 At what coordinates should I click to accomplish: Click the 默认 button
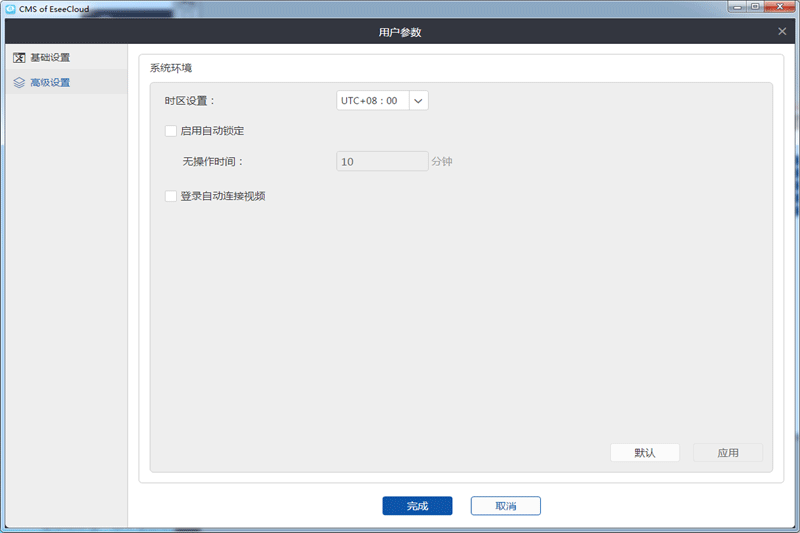645,452
